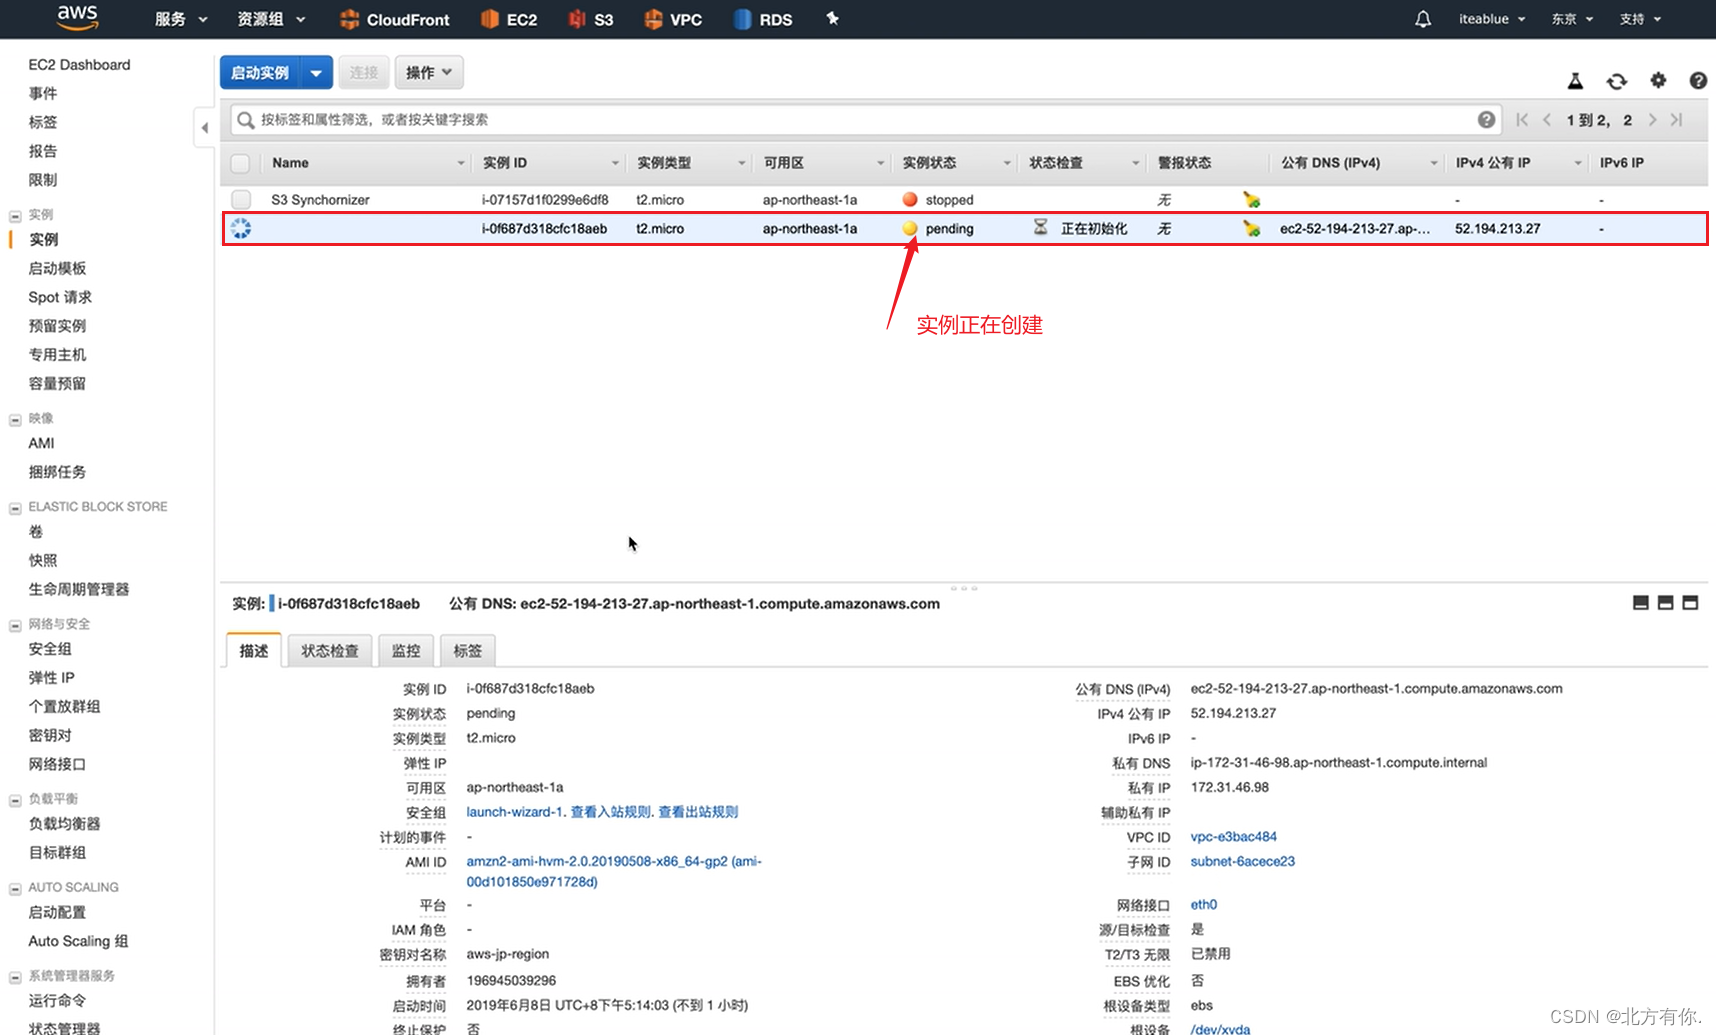Open the vpc-e3bac484 link
The width and height of the screenshot is (1716, 1035).
pos(1233,837)
